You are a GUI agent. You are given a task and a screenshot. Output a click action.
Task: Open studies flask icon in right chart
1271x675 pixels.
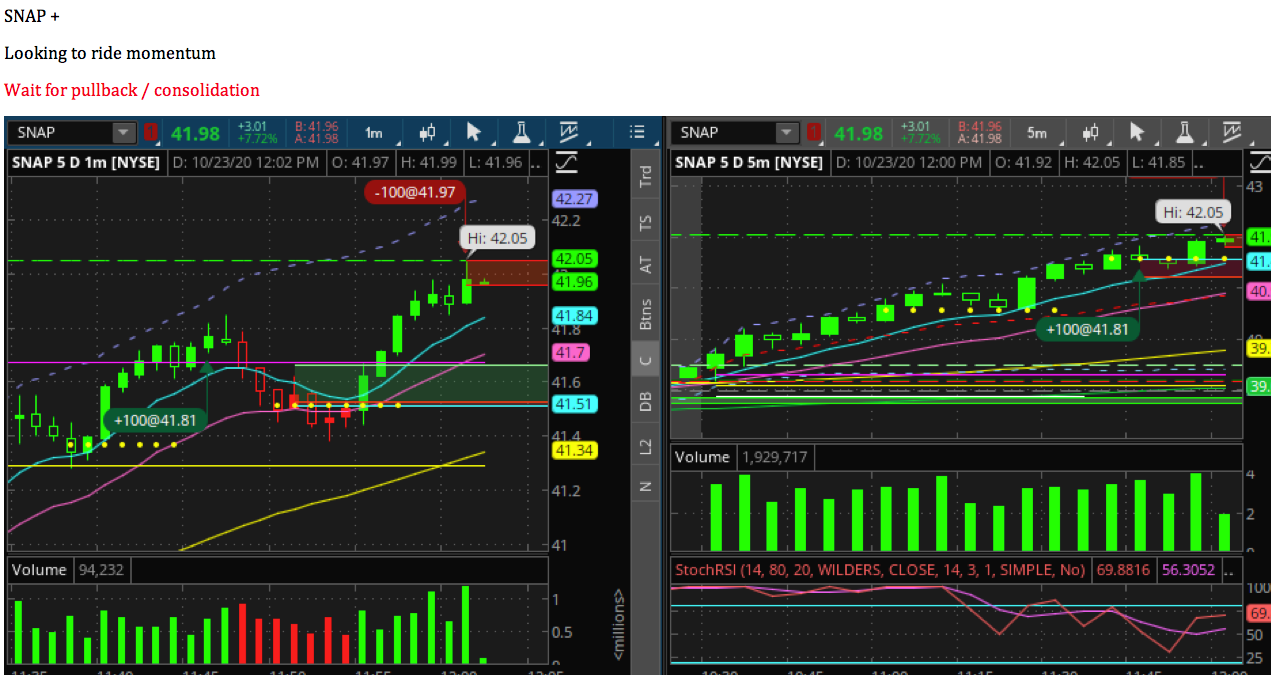point(1184,132)
